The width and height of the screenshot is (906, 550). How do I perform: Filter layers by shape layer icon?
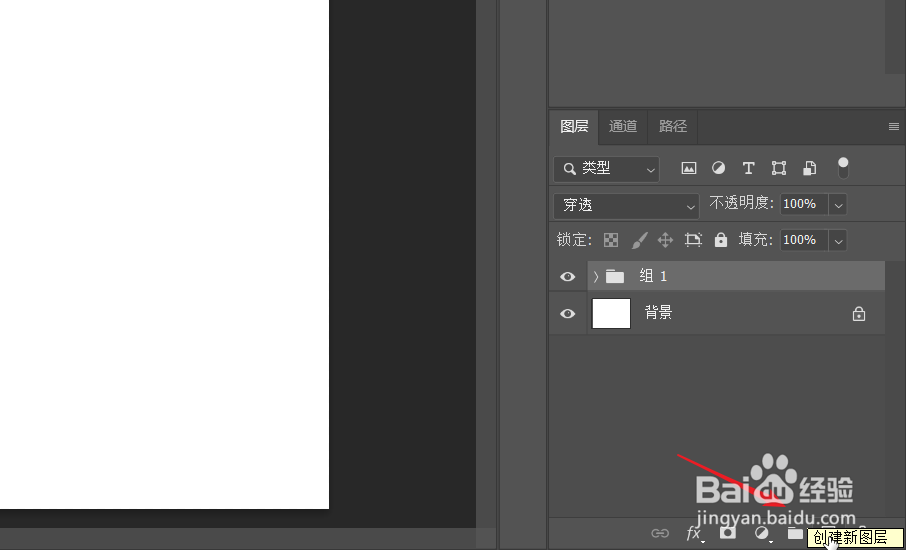pyautogui.click(x=779, y=168)
